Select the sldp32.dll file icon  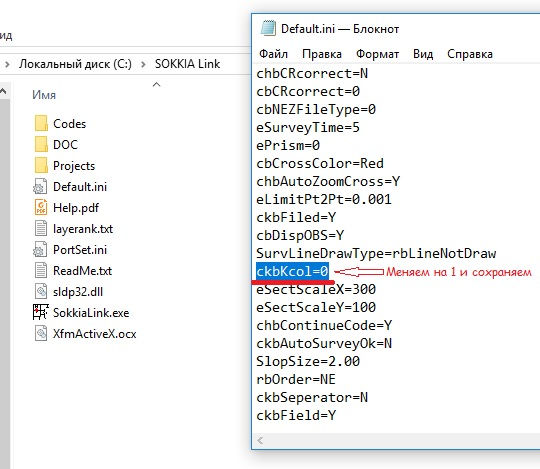(x=41, y=292)
